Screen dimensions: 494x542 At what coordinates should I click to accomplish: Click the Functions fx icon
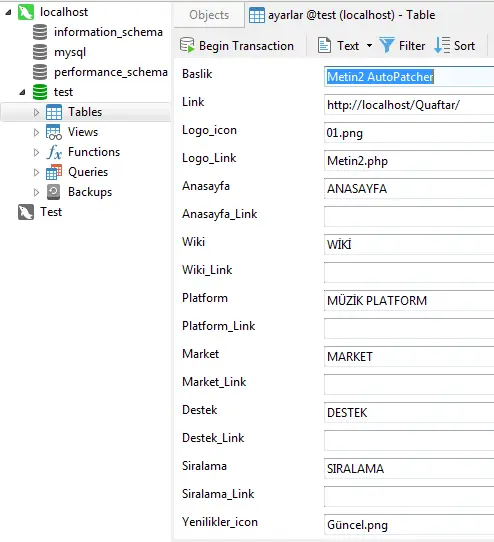click(54, 152)
